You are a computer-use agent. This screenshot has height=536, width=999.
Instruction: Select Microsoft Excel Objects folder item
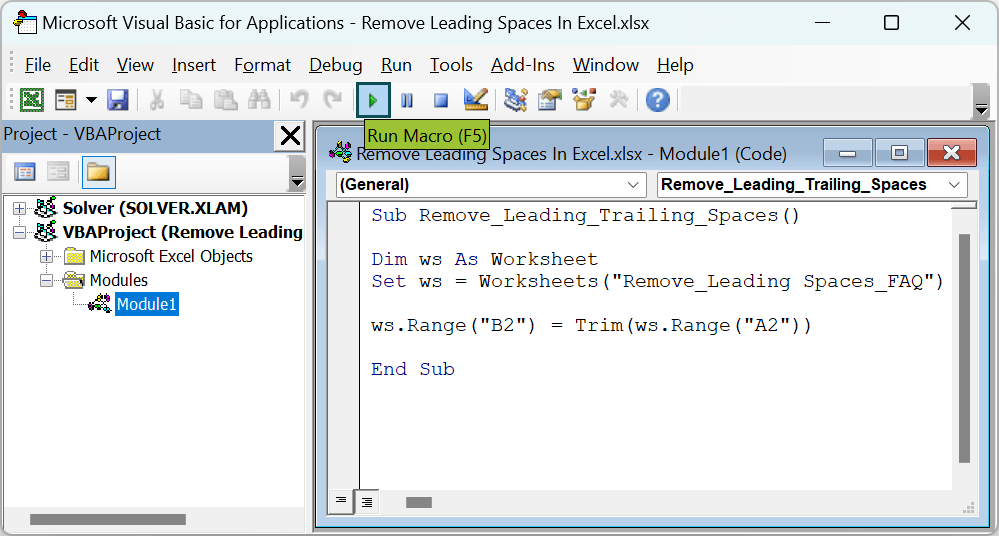tap(171, 256)
